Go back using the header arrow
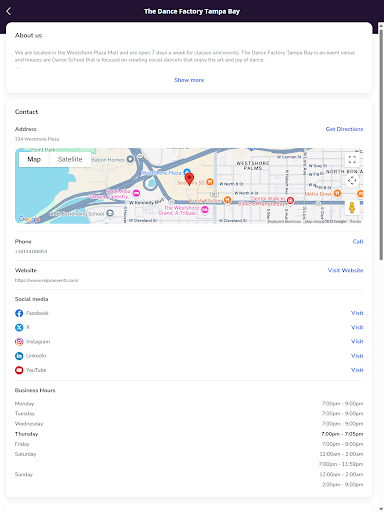Image resolution: width=384 pixels, height=512 pixels. 9,11
